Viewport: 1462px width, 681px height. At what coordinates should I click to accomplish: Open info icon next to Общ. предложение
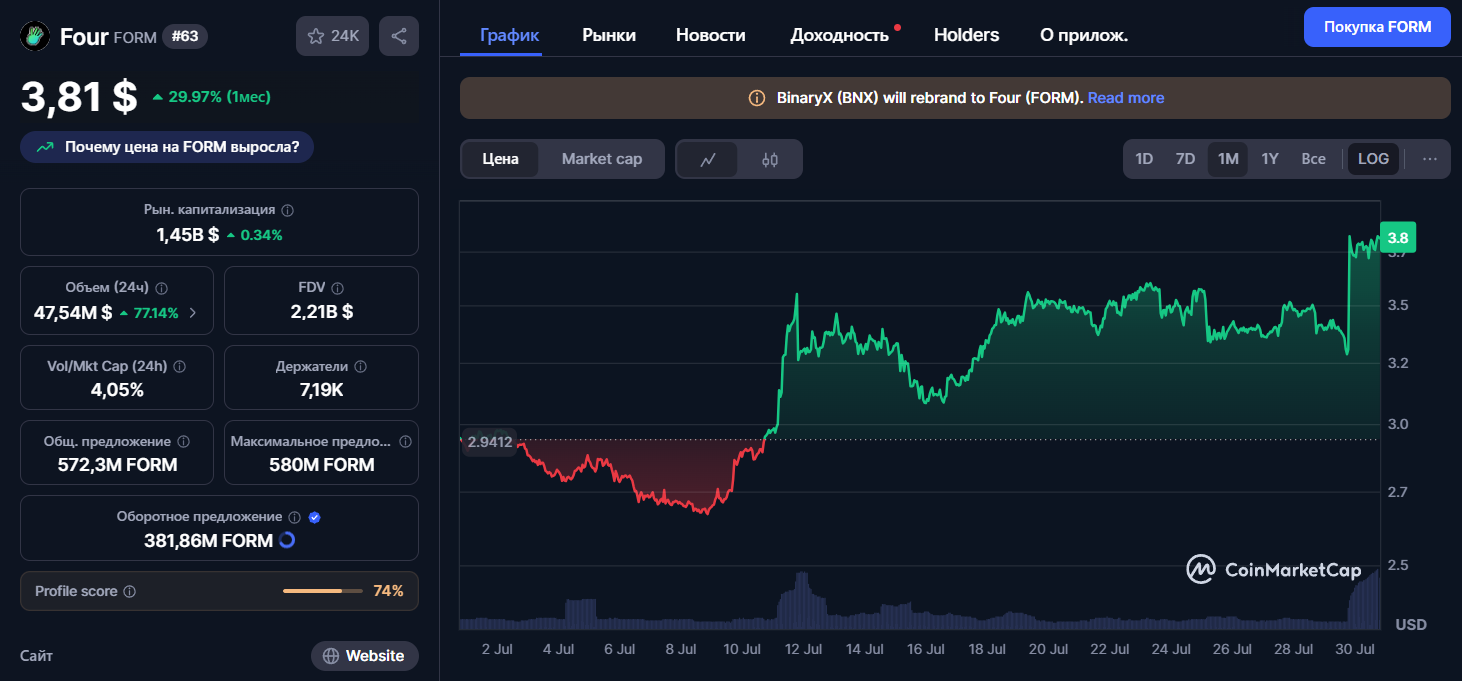coord(182,441)
